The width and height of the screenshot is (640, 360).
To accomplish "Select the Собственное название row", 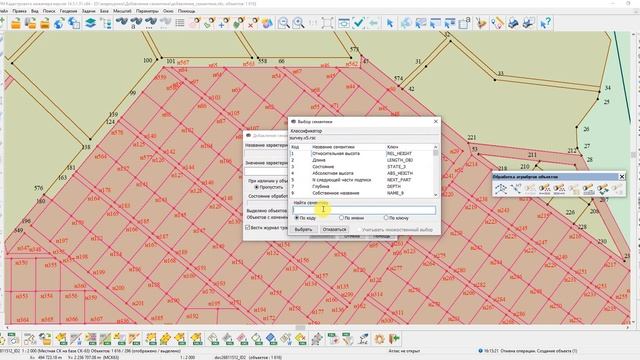I will [x=361, y=193].
